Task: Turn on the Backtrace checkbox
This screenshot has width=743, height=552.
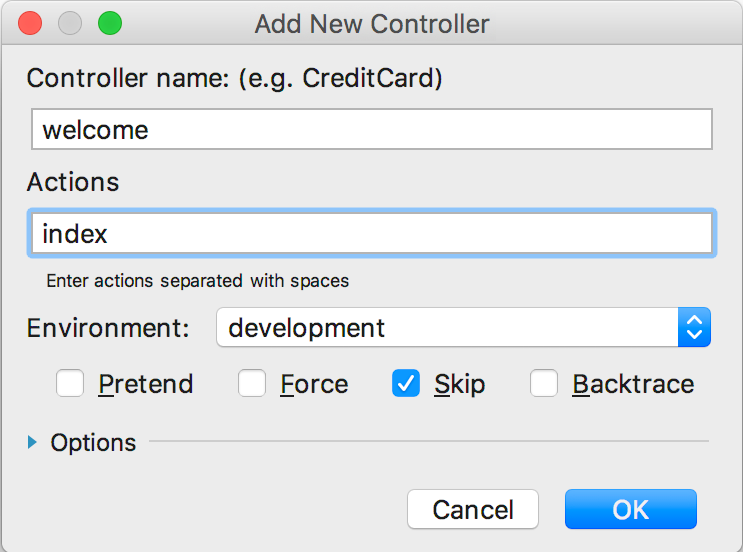Action: point(544,384)
